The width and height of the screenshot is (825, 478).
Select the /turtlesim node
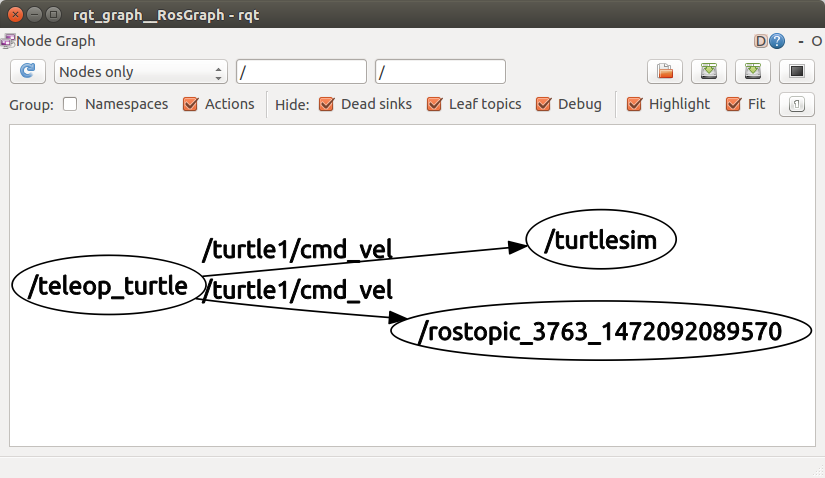pyautogui.click(x=601, y=240)
